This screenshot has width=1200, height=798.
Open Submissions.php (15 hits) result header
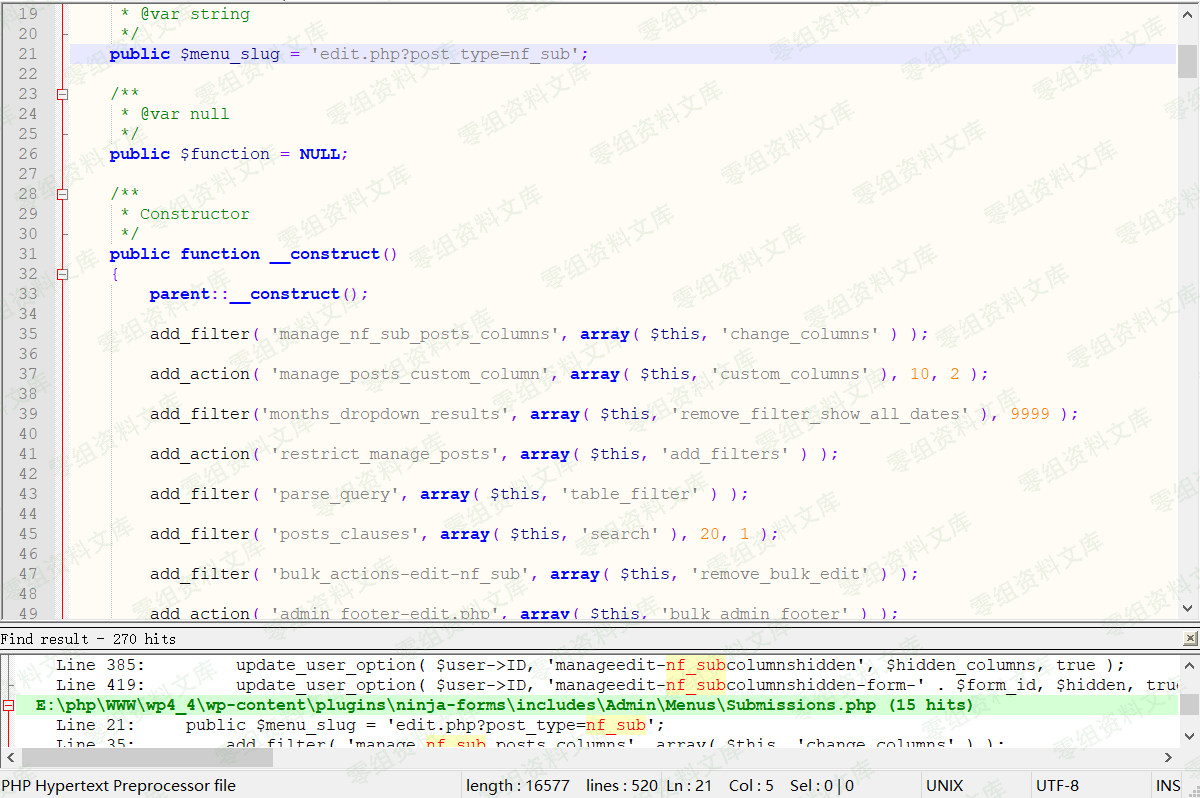click(504, 705)
